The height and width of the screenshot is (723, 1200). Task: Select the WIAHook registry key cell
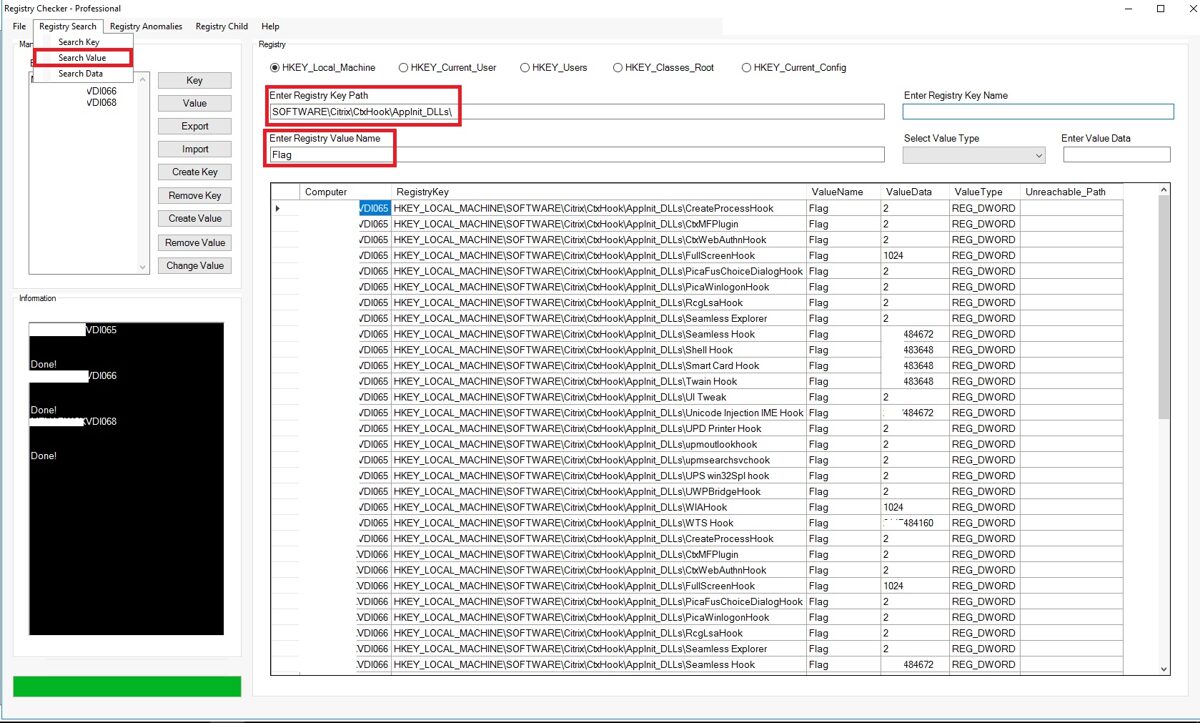[x=599, y=507]
